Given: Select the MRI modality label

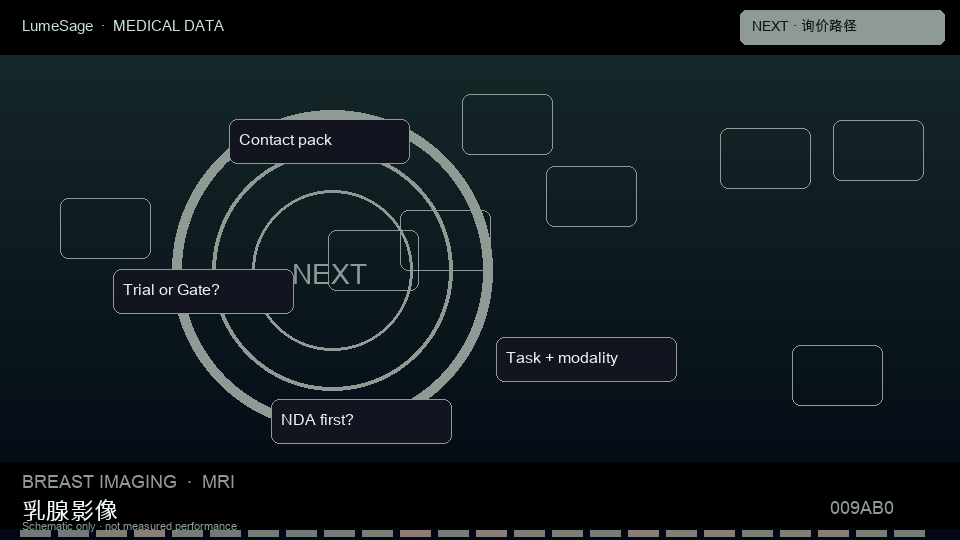Looking at the screenshot, I should click(x=218, y=482).
